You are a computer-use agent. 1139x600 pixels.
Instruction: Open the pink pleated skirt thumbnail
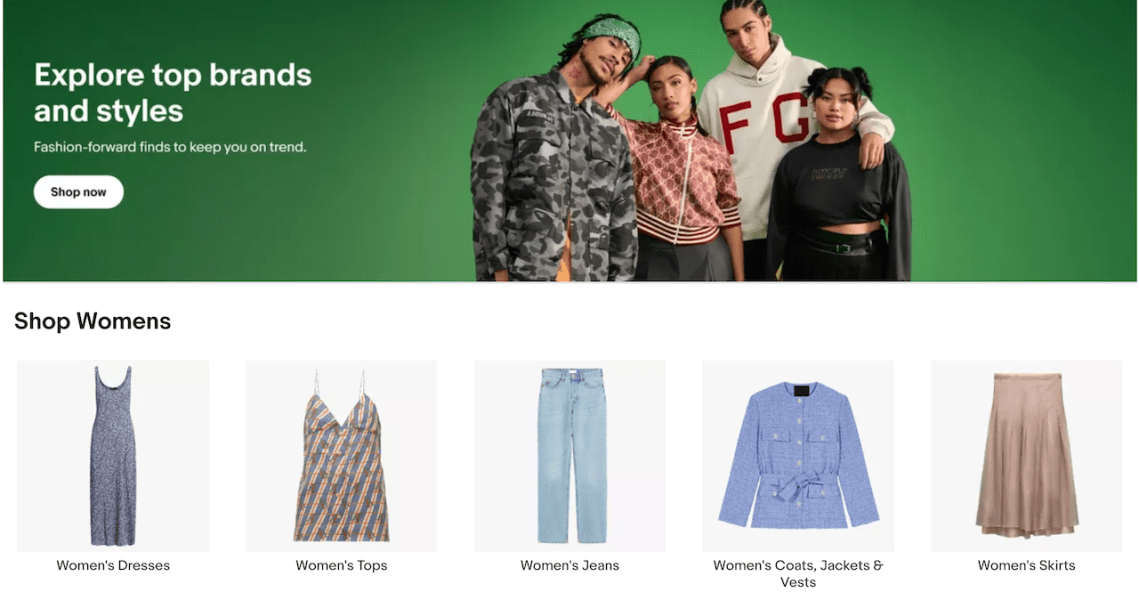coord(1026,455)
